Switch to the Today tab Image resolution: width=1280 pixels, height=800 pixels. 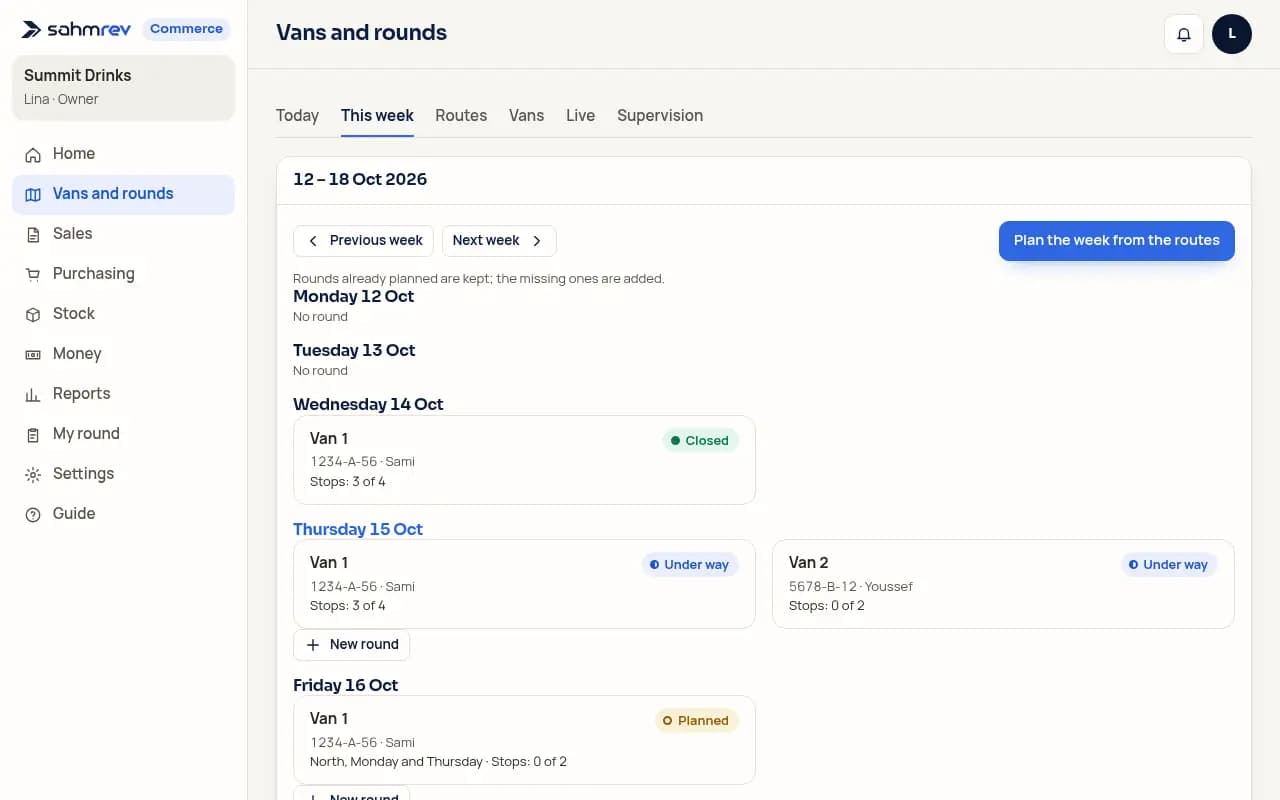[297, 115]
